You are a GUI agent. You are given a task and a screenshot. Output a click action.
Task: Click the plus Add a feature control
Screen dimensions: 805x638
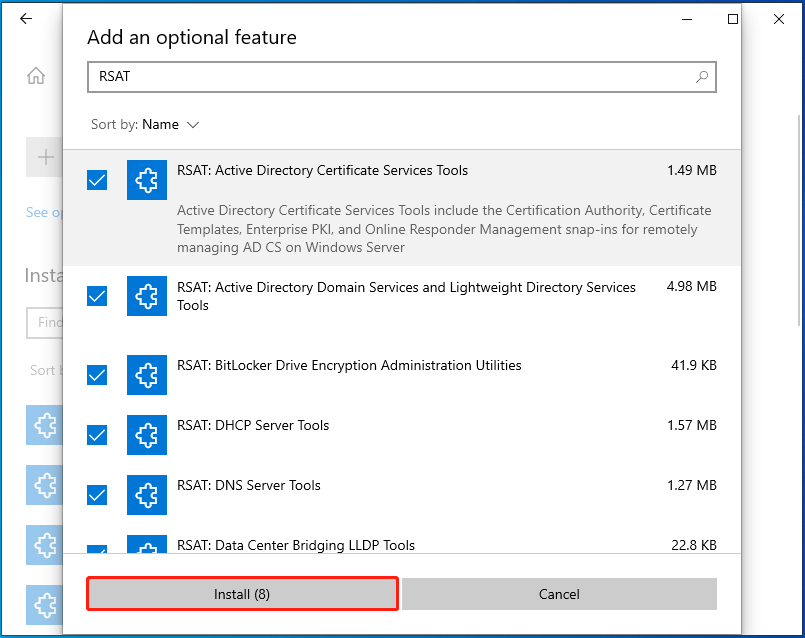point(48,157)
